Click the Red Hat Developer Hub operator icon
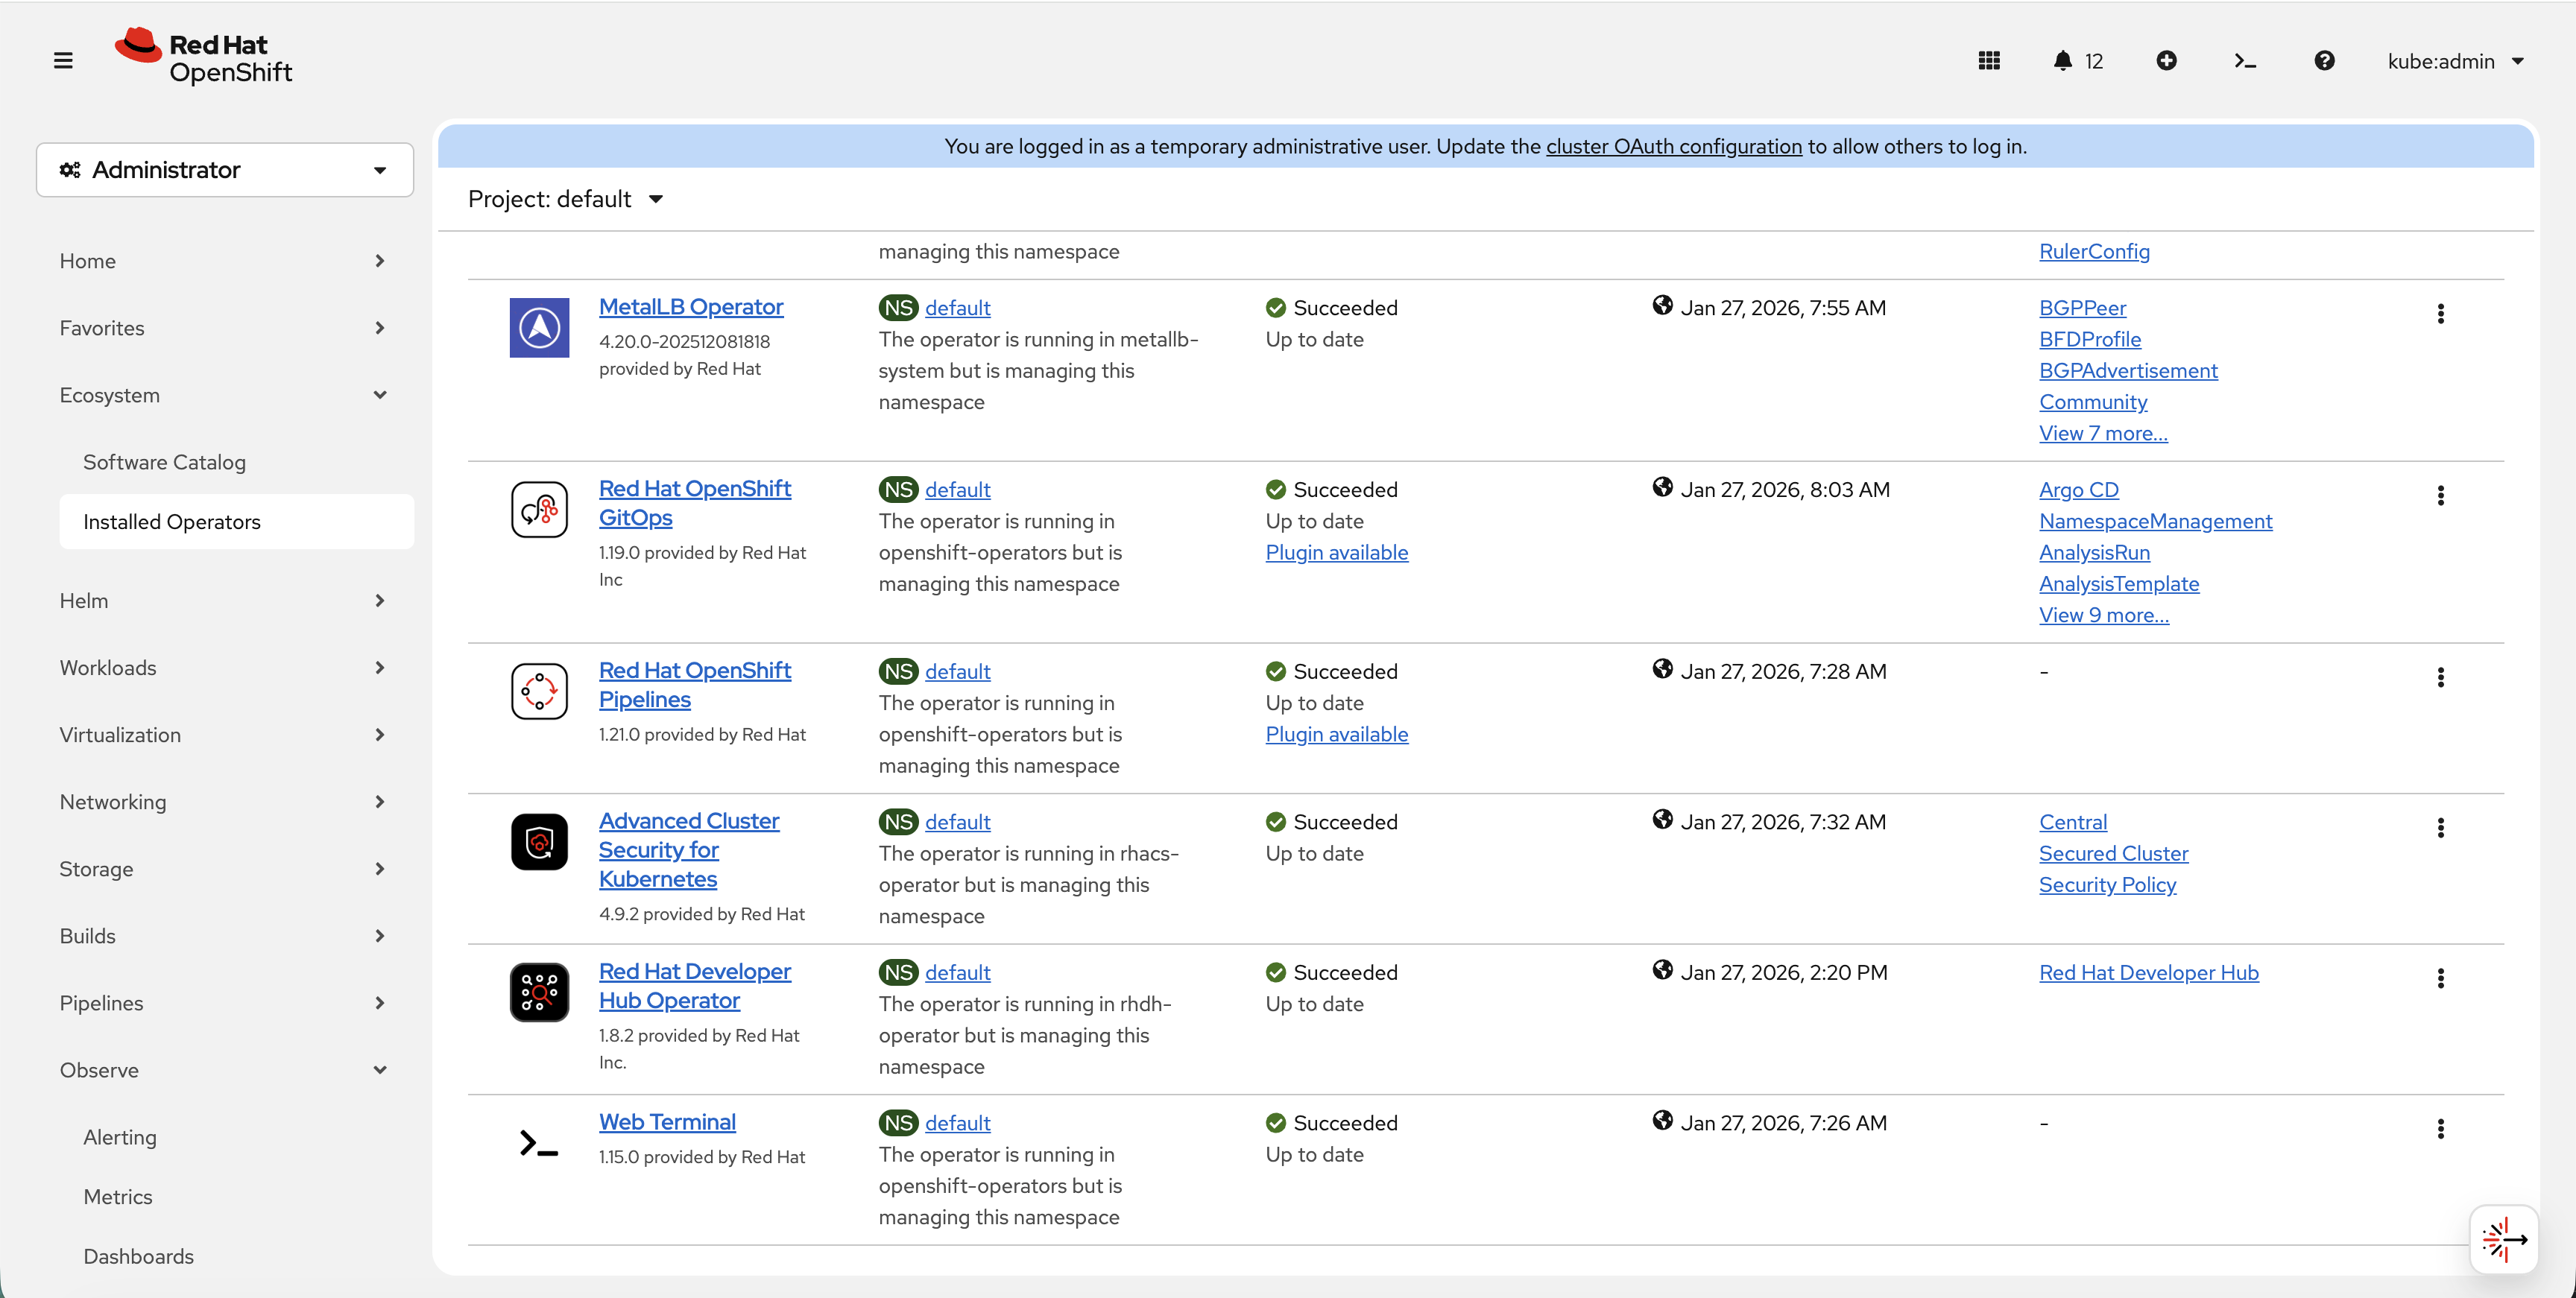Image resolution: width=2576 pixels, height=1298 pixels. (x=539, y=992)
